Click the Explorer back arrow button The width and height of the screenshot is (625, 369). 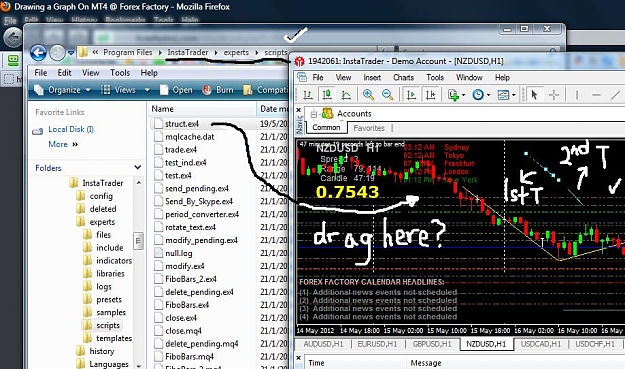coord(38,53)
